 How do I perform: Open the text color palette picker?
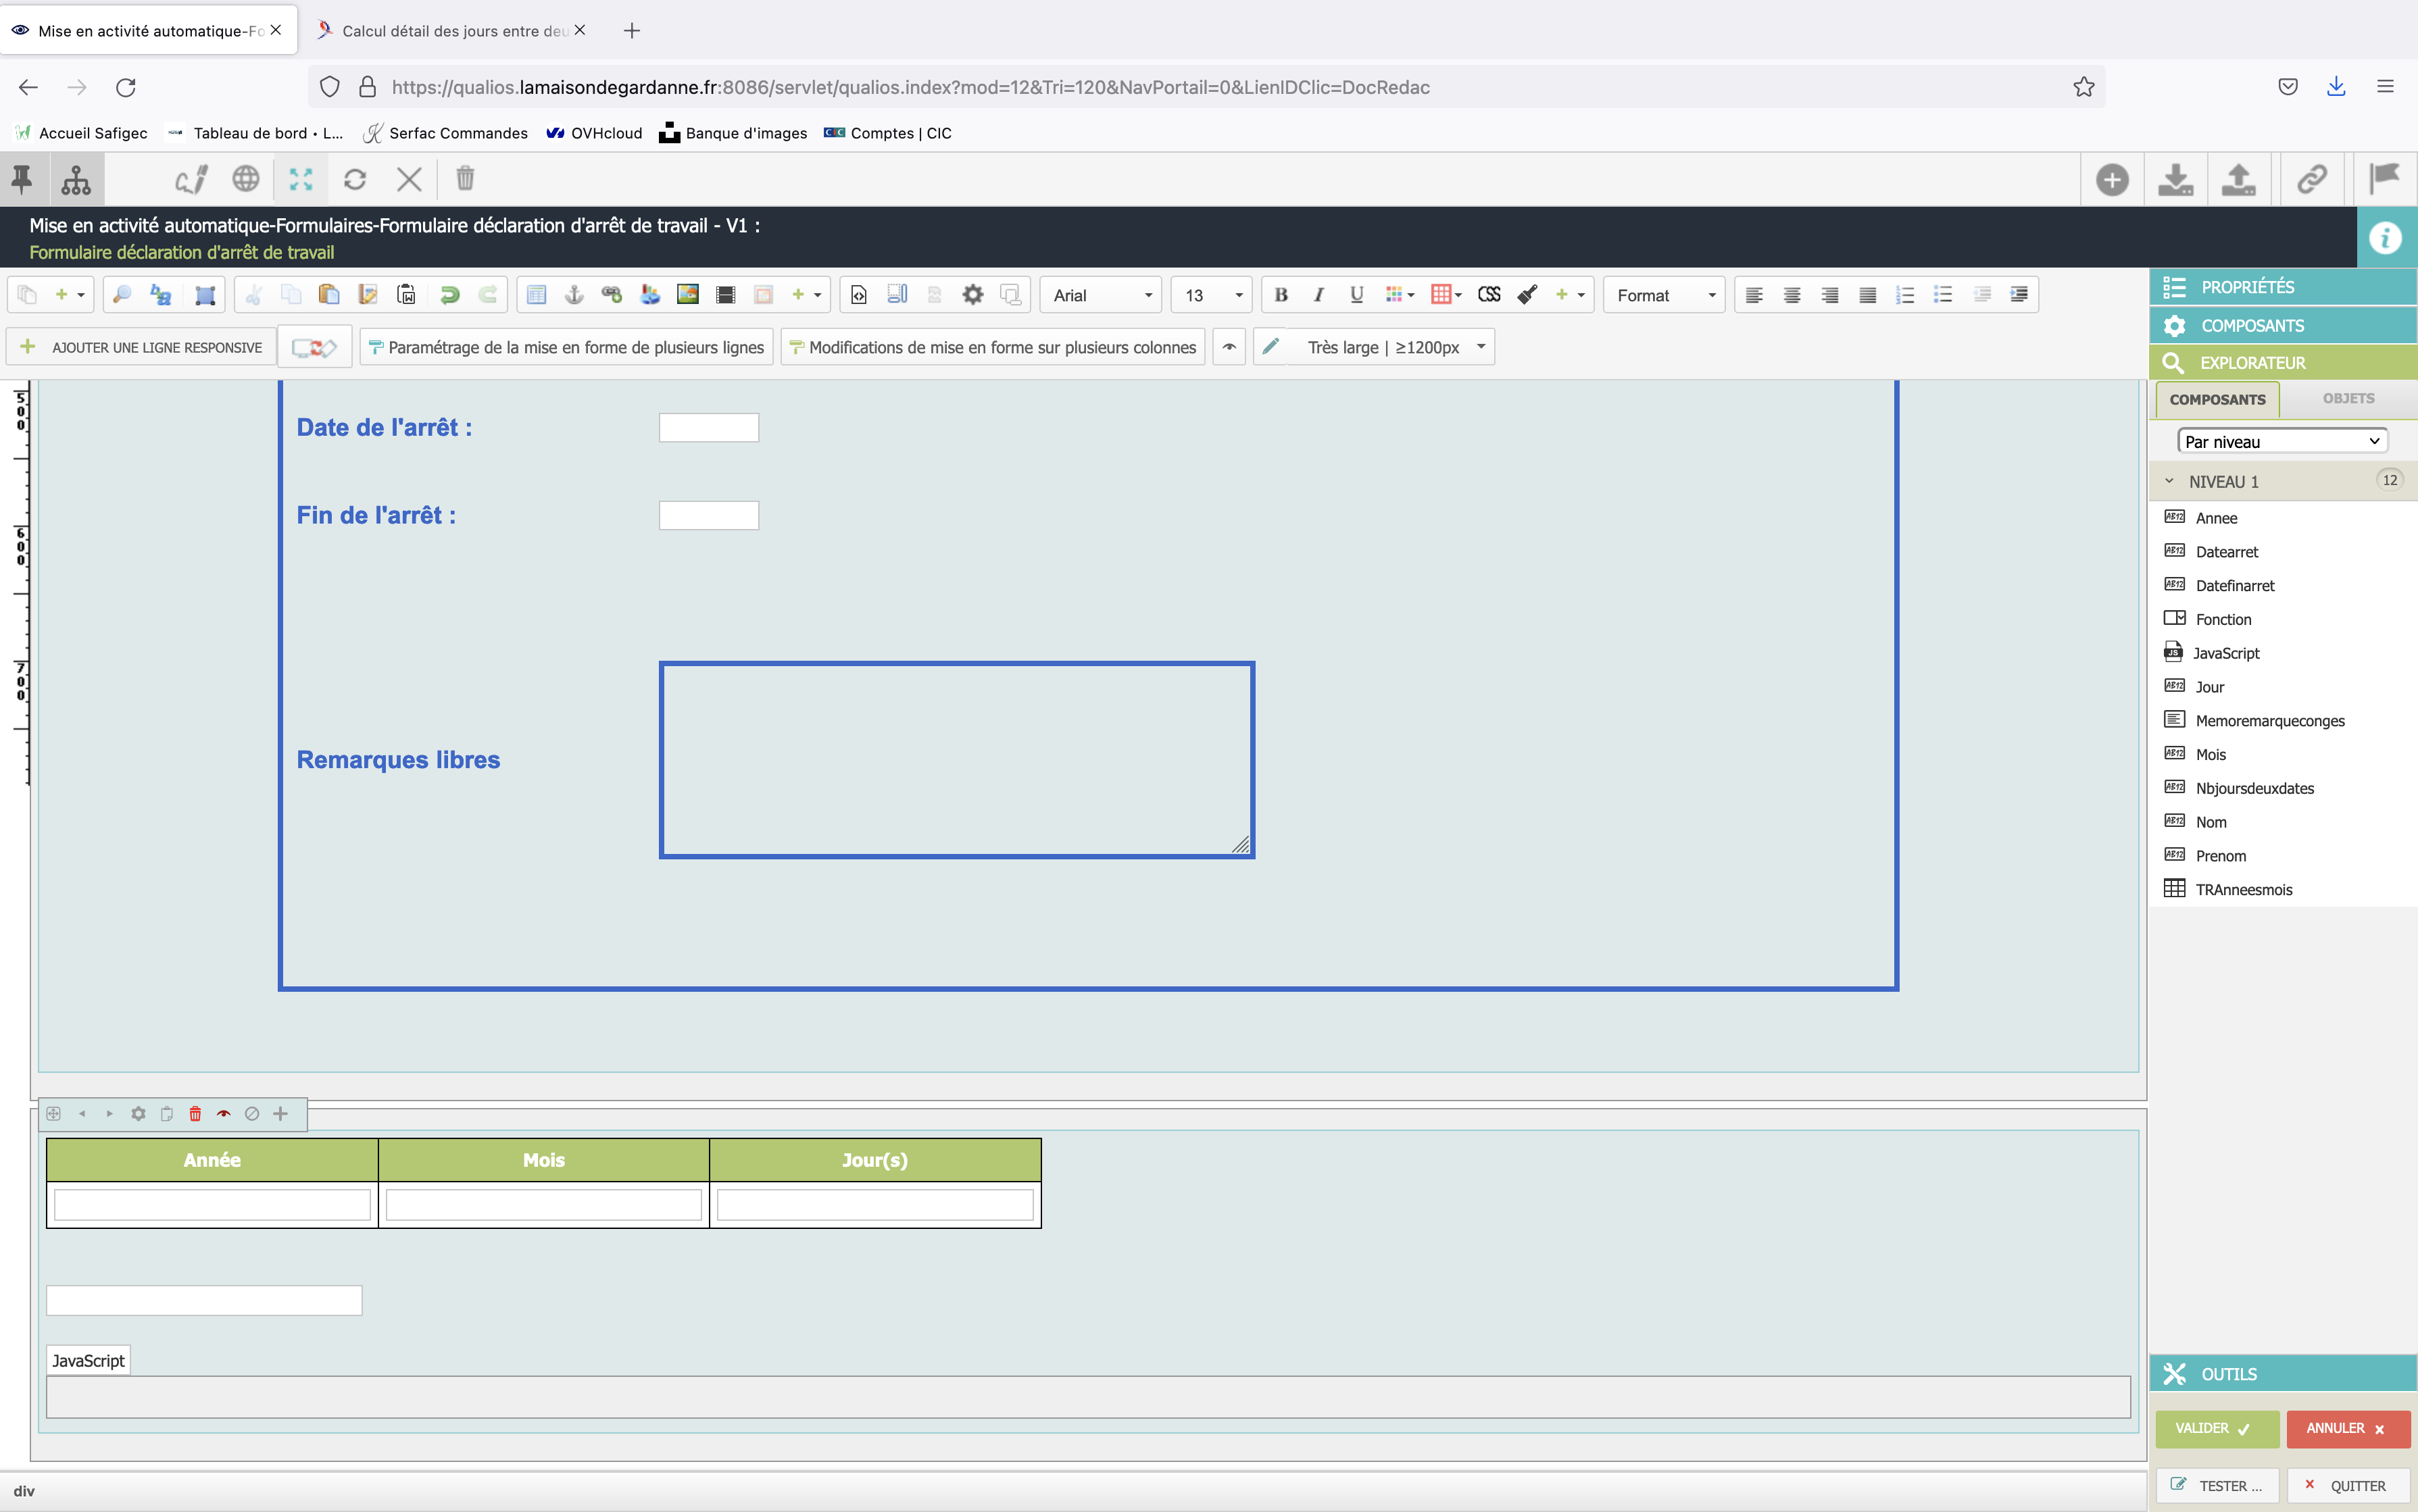point(1399,295)
